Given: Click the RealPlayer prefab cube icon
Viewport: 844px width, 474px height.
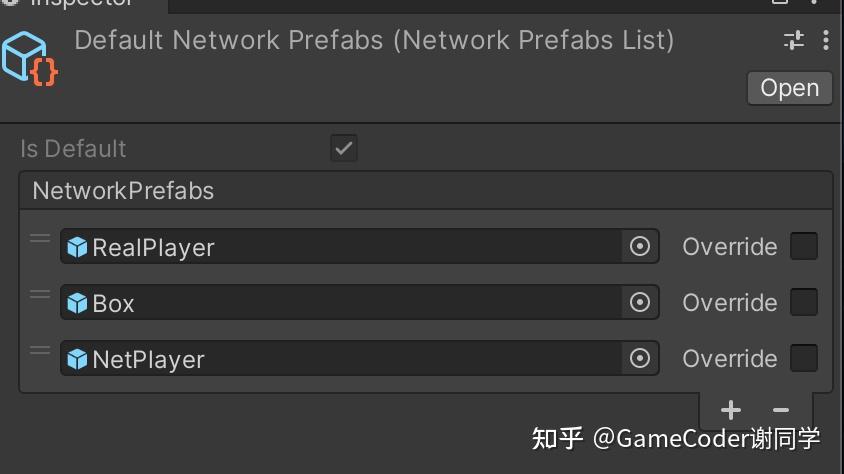Looking at the screenshot, I should 77,247.
